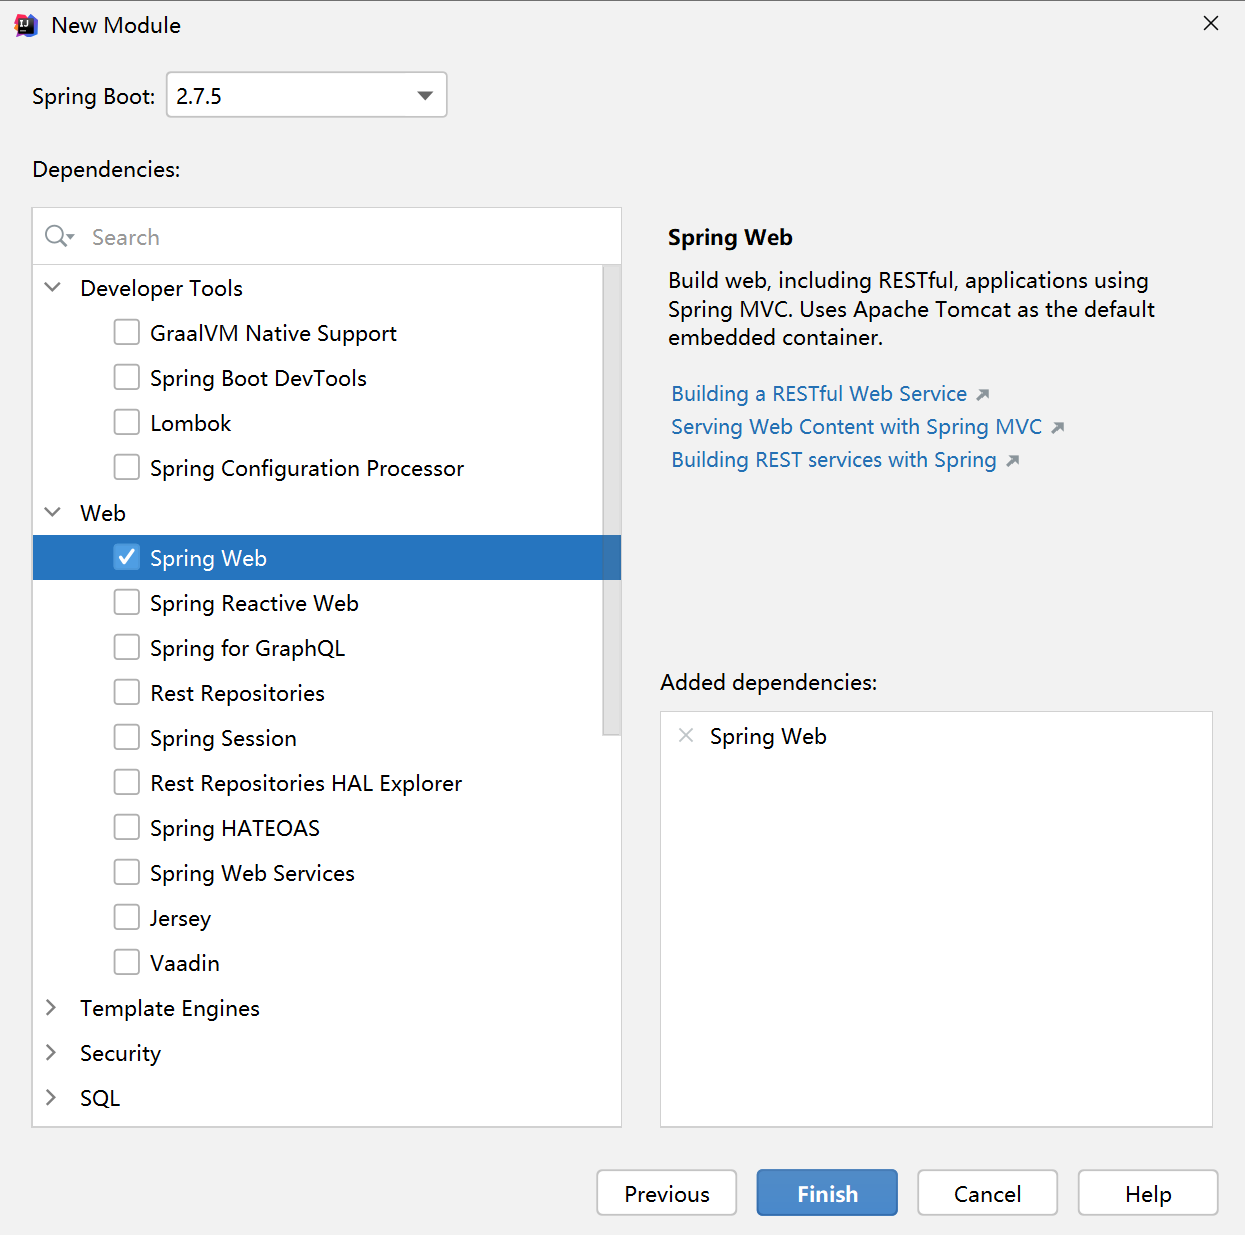Open the Spring Boot version dropdown
The width and height of the screenshot is (1245, 1235).
(306, 95)
